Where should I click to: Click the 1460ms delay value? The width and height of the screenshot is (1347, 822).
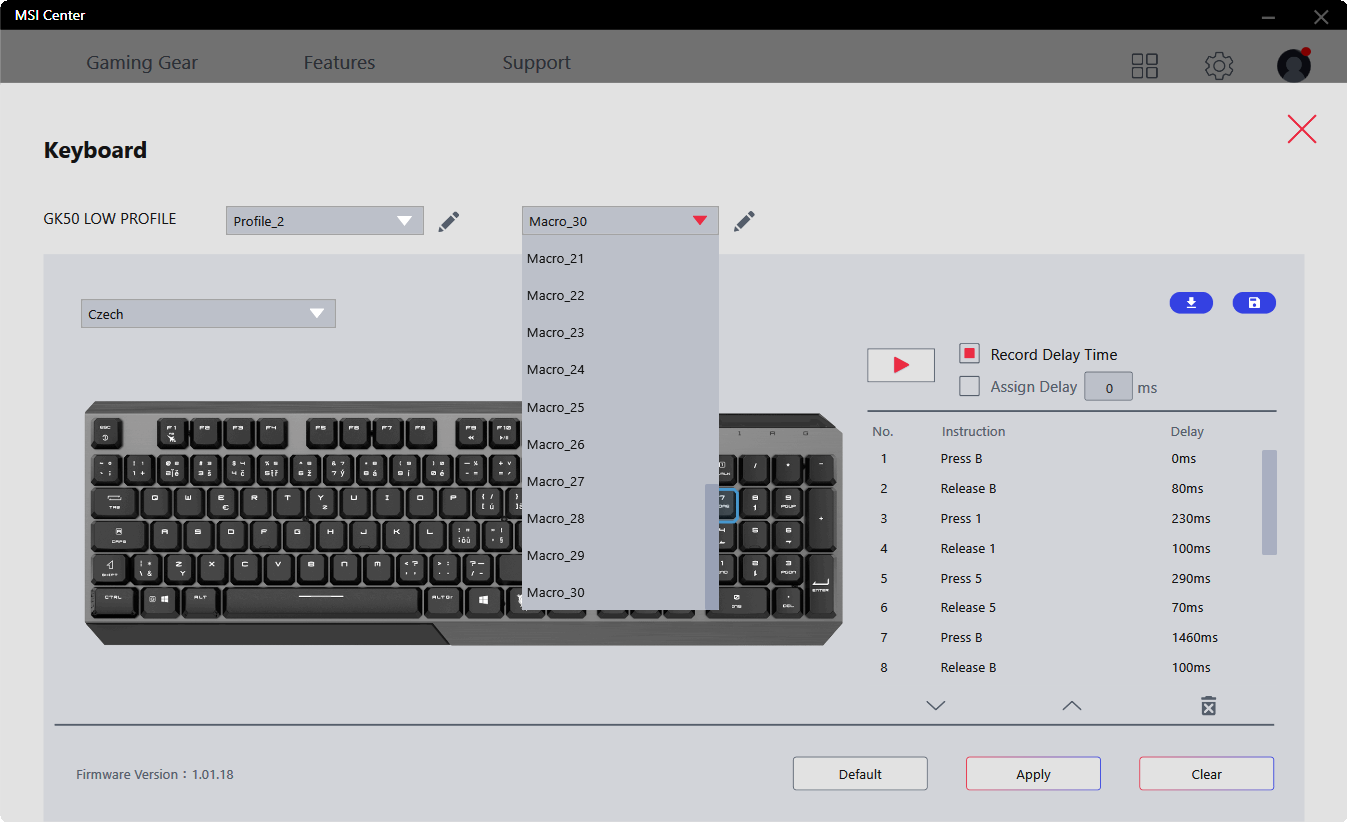(x=1194, y=637)
